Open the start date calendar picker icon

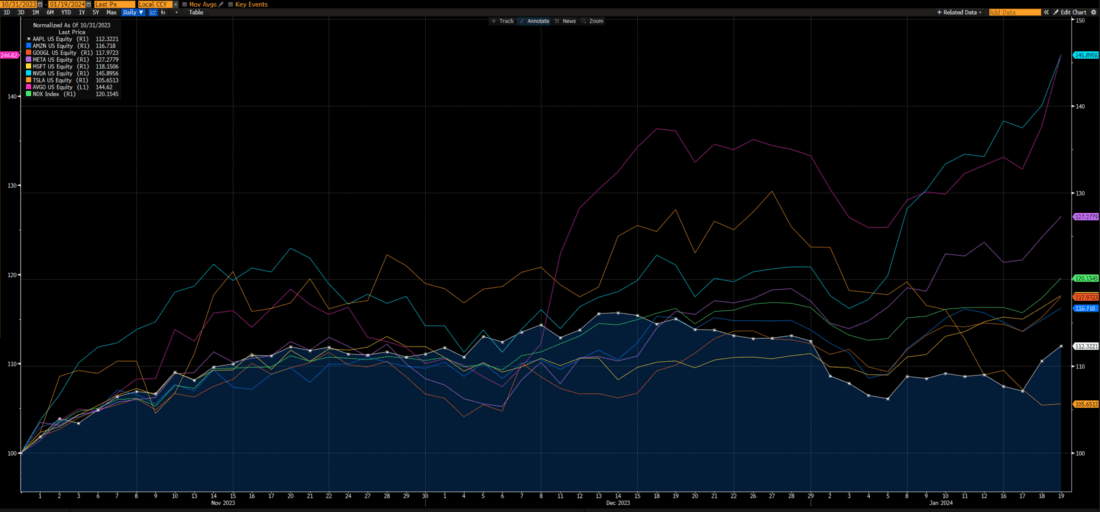tap(41, 4)
